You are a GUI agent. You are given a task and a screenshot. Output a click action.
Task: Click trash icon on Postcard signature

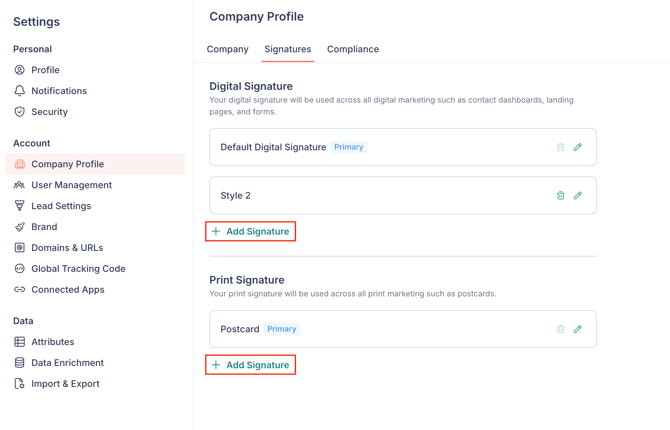[561, 329]
